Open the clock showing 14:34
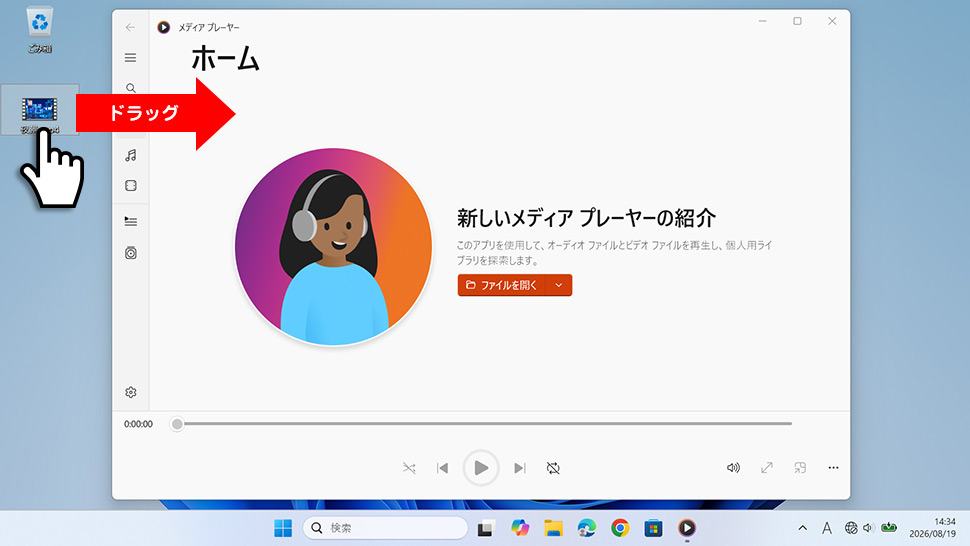The height and width of the screenshot is (546, 970). point(932,528)
